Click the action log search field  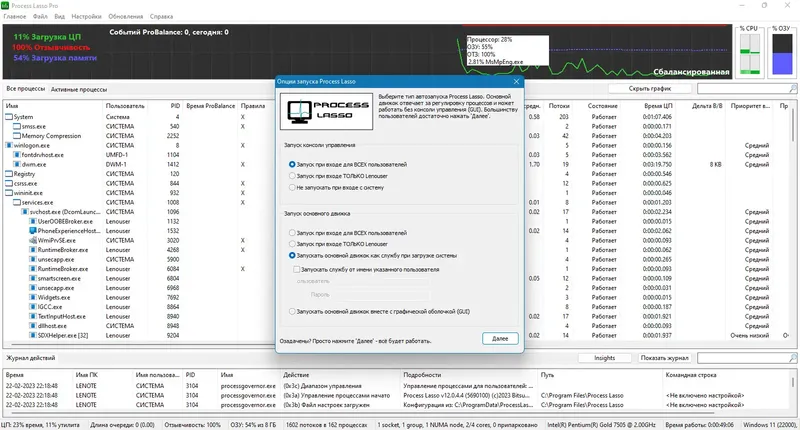point(743,358)
